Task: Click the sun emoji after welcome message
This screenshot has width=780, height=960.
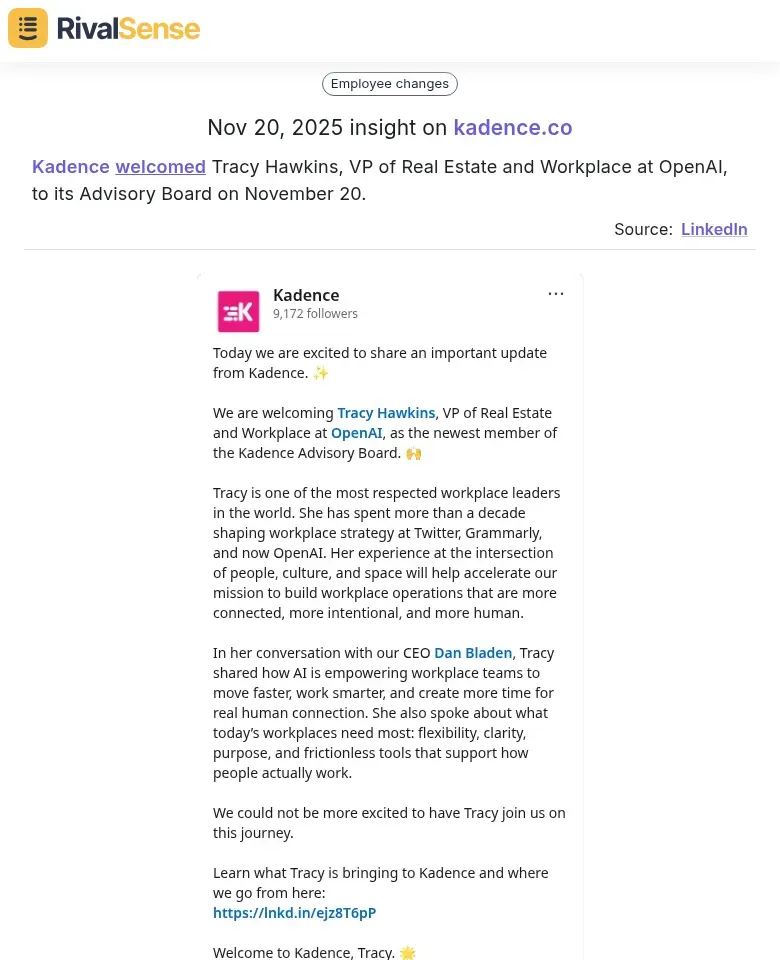Action: [x=407, y=952]
